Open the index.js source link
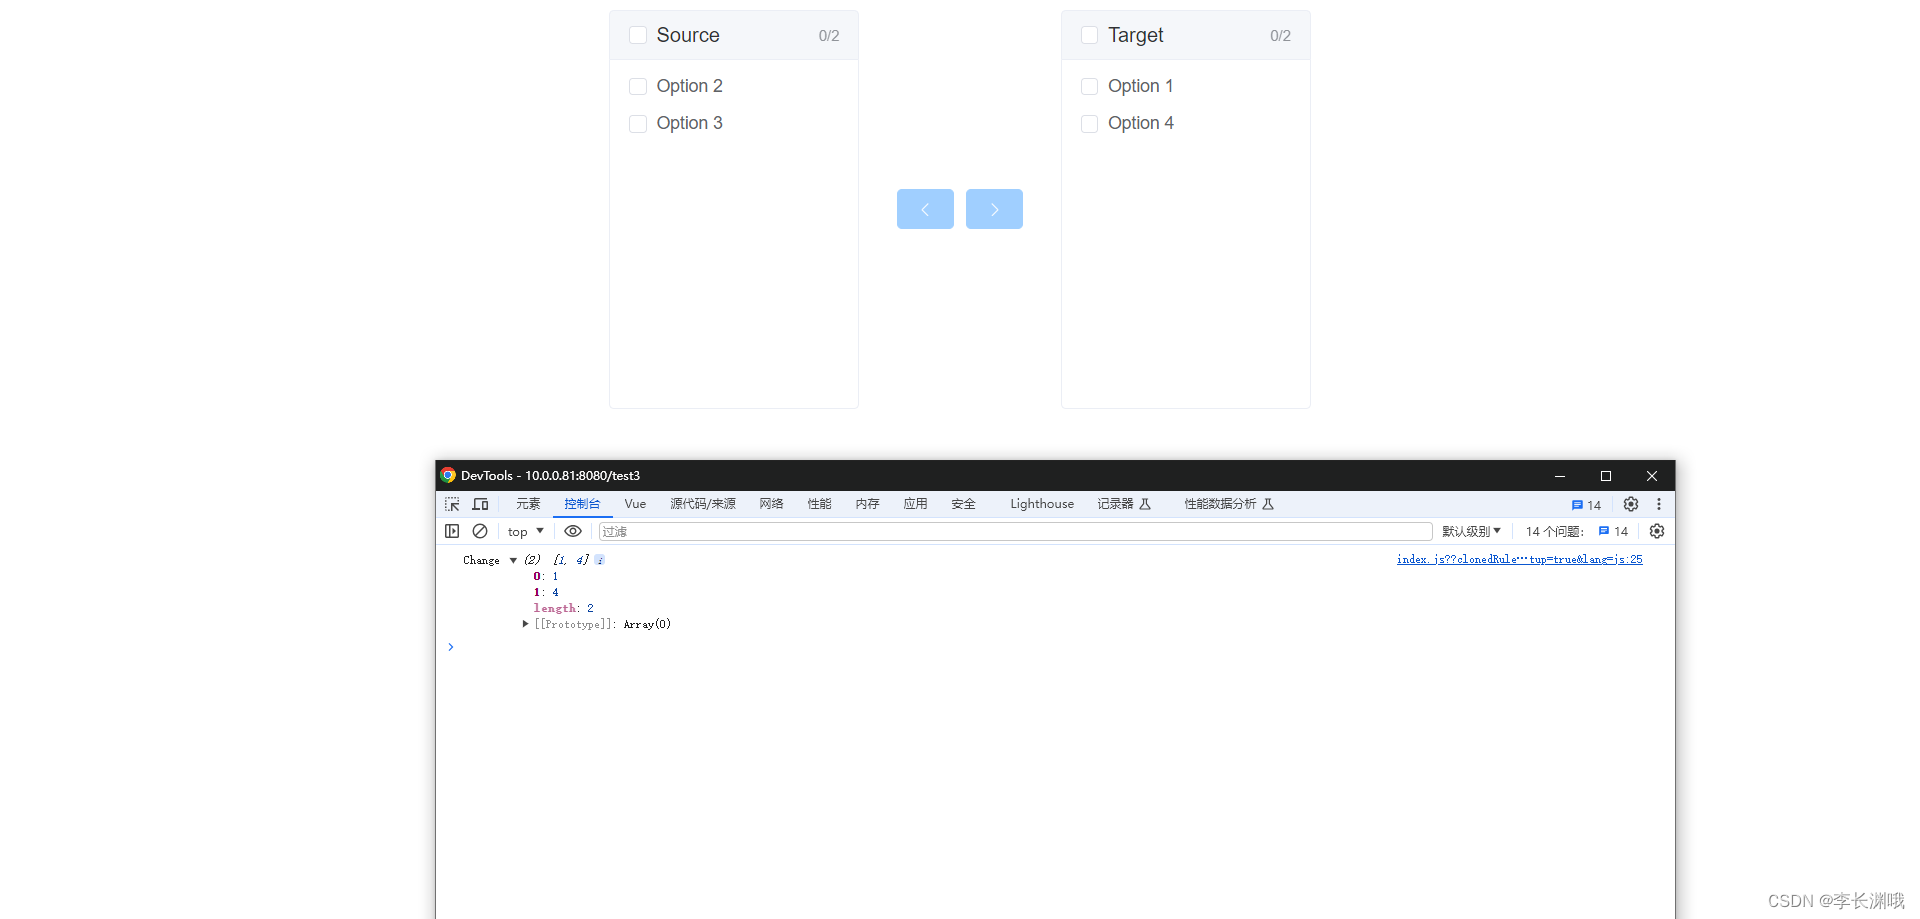This screenshot has width=1920, height=919. pyautogui.click(x=1518, y=559)
